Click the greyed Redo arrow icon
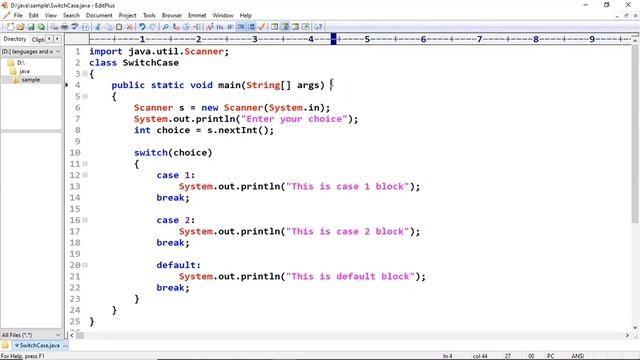Screen dimensions: 640x360 pos(153,27)
